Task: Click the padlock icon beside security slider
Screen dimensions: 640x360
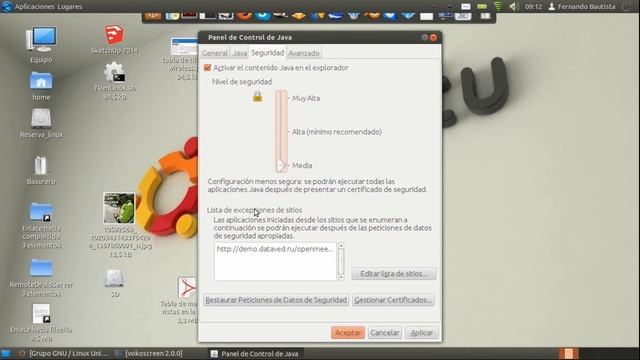Action: pos(257,97)
